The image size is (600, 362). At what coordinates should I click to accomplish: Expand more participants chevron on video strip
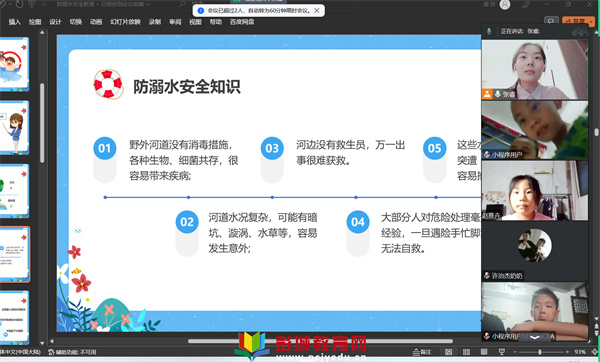[535, 337]
